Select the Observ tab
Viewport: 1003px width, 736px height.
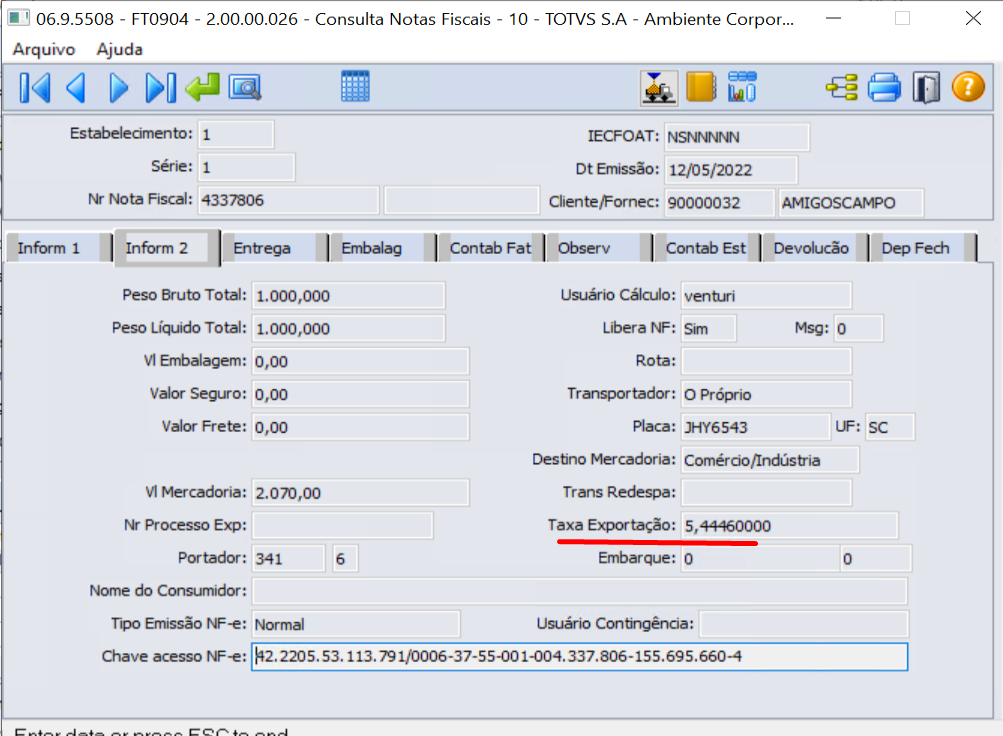(599, 248)
